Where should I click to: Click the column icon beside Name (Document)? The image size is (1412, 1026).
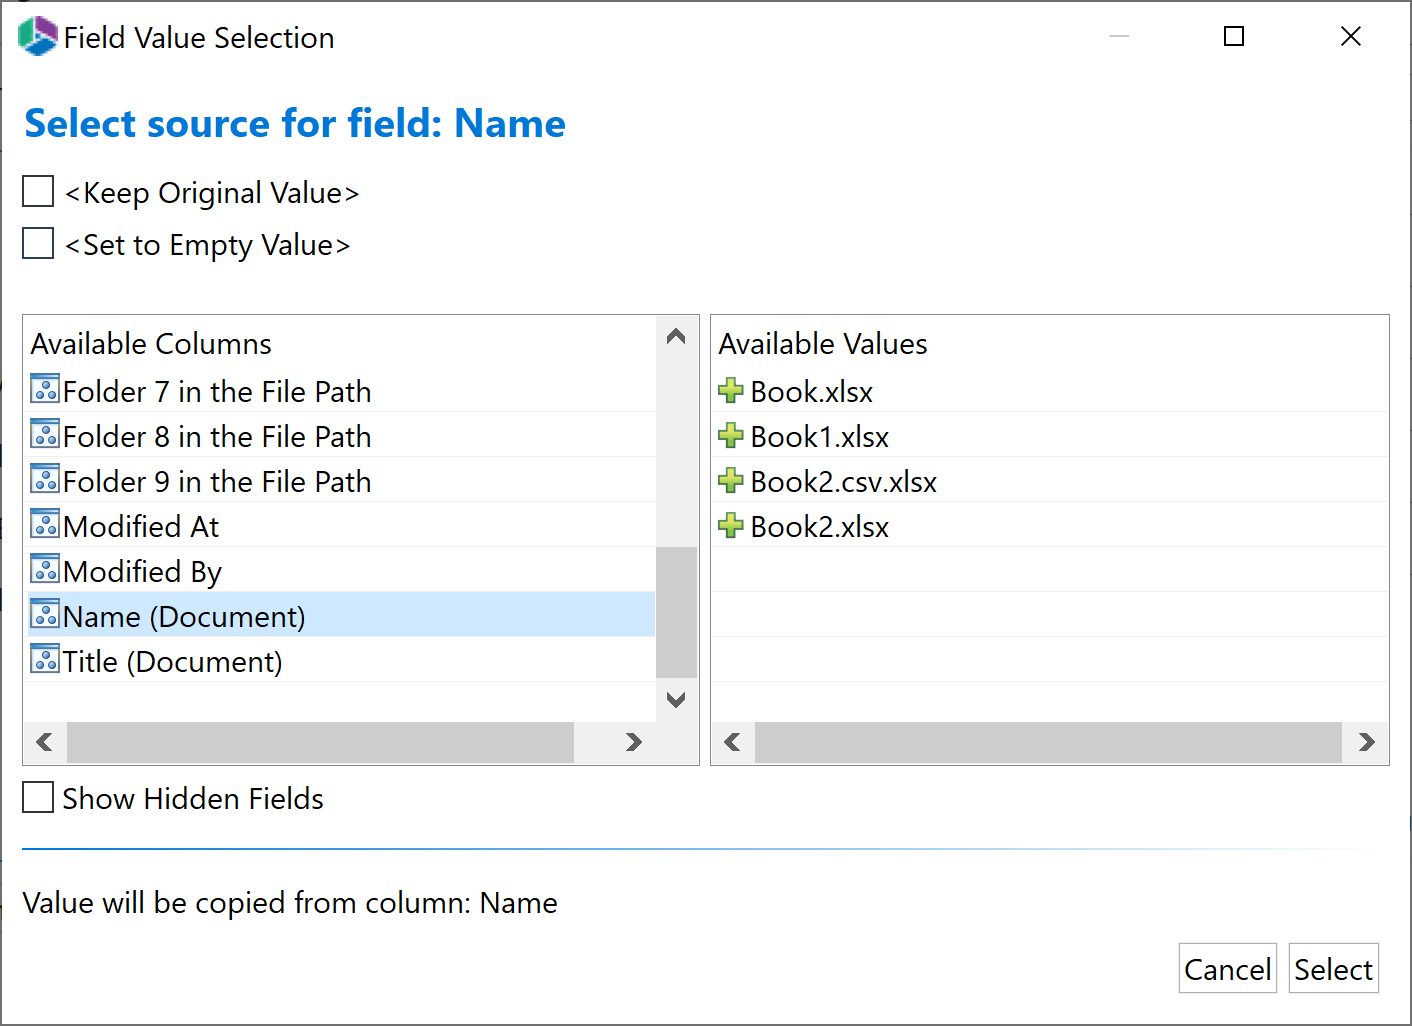click(44, 614)
